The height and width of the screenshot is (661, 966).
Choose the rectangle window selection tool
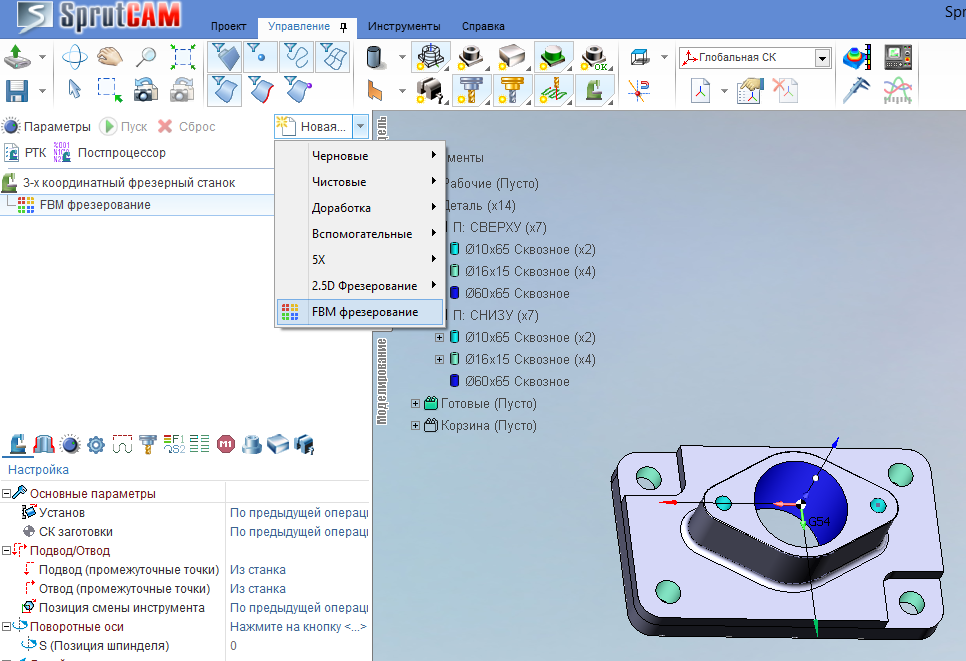110,90
